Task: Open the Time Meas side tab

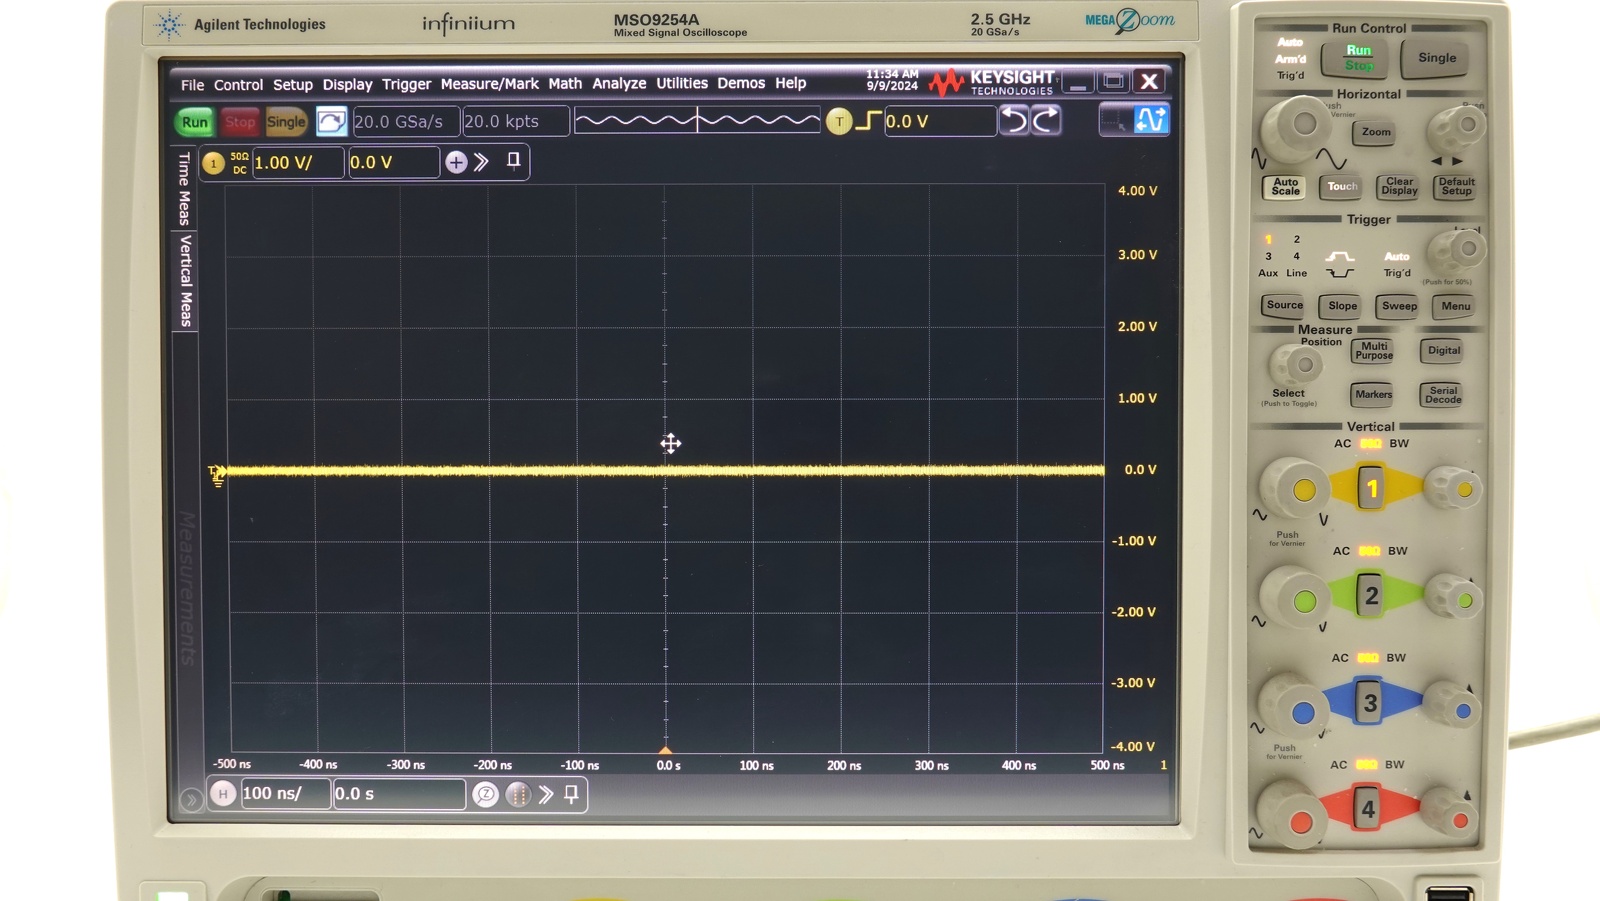Action: (184, 189)
